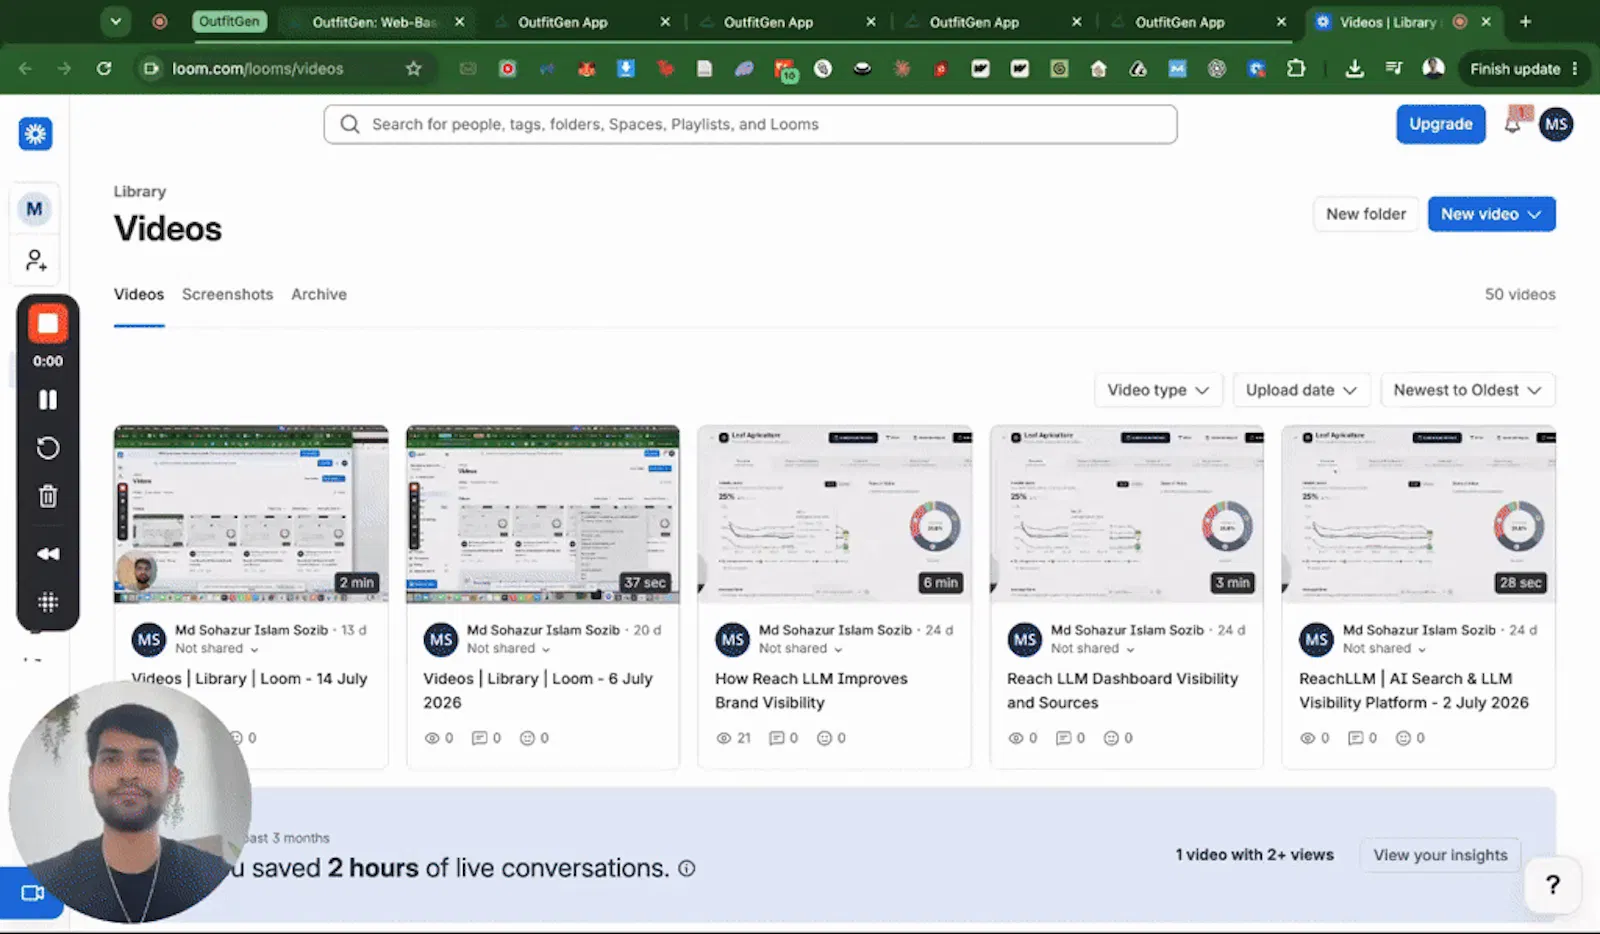
Task: Open the How Reach LLM Improves Brand Visibility title
Action: click(x=811, y=691)
